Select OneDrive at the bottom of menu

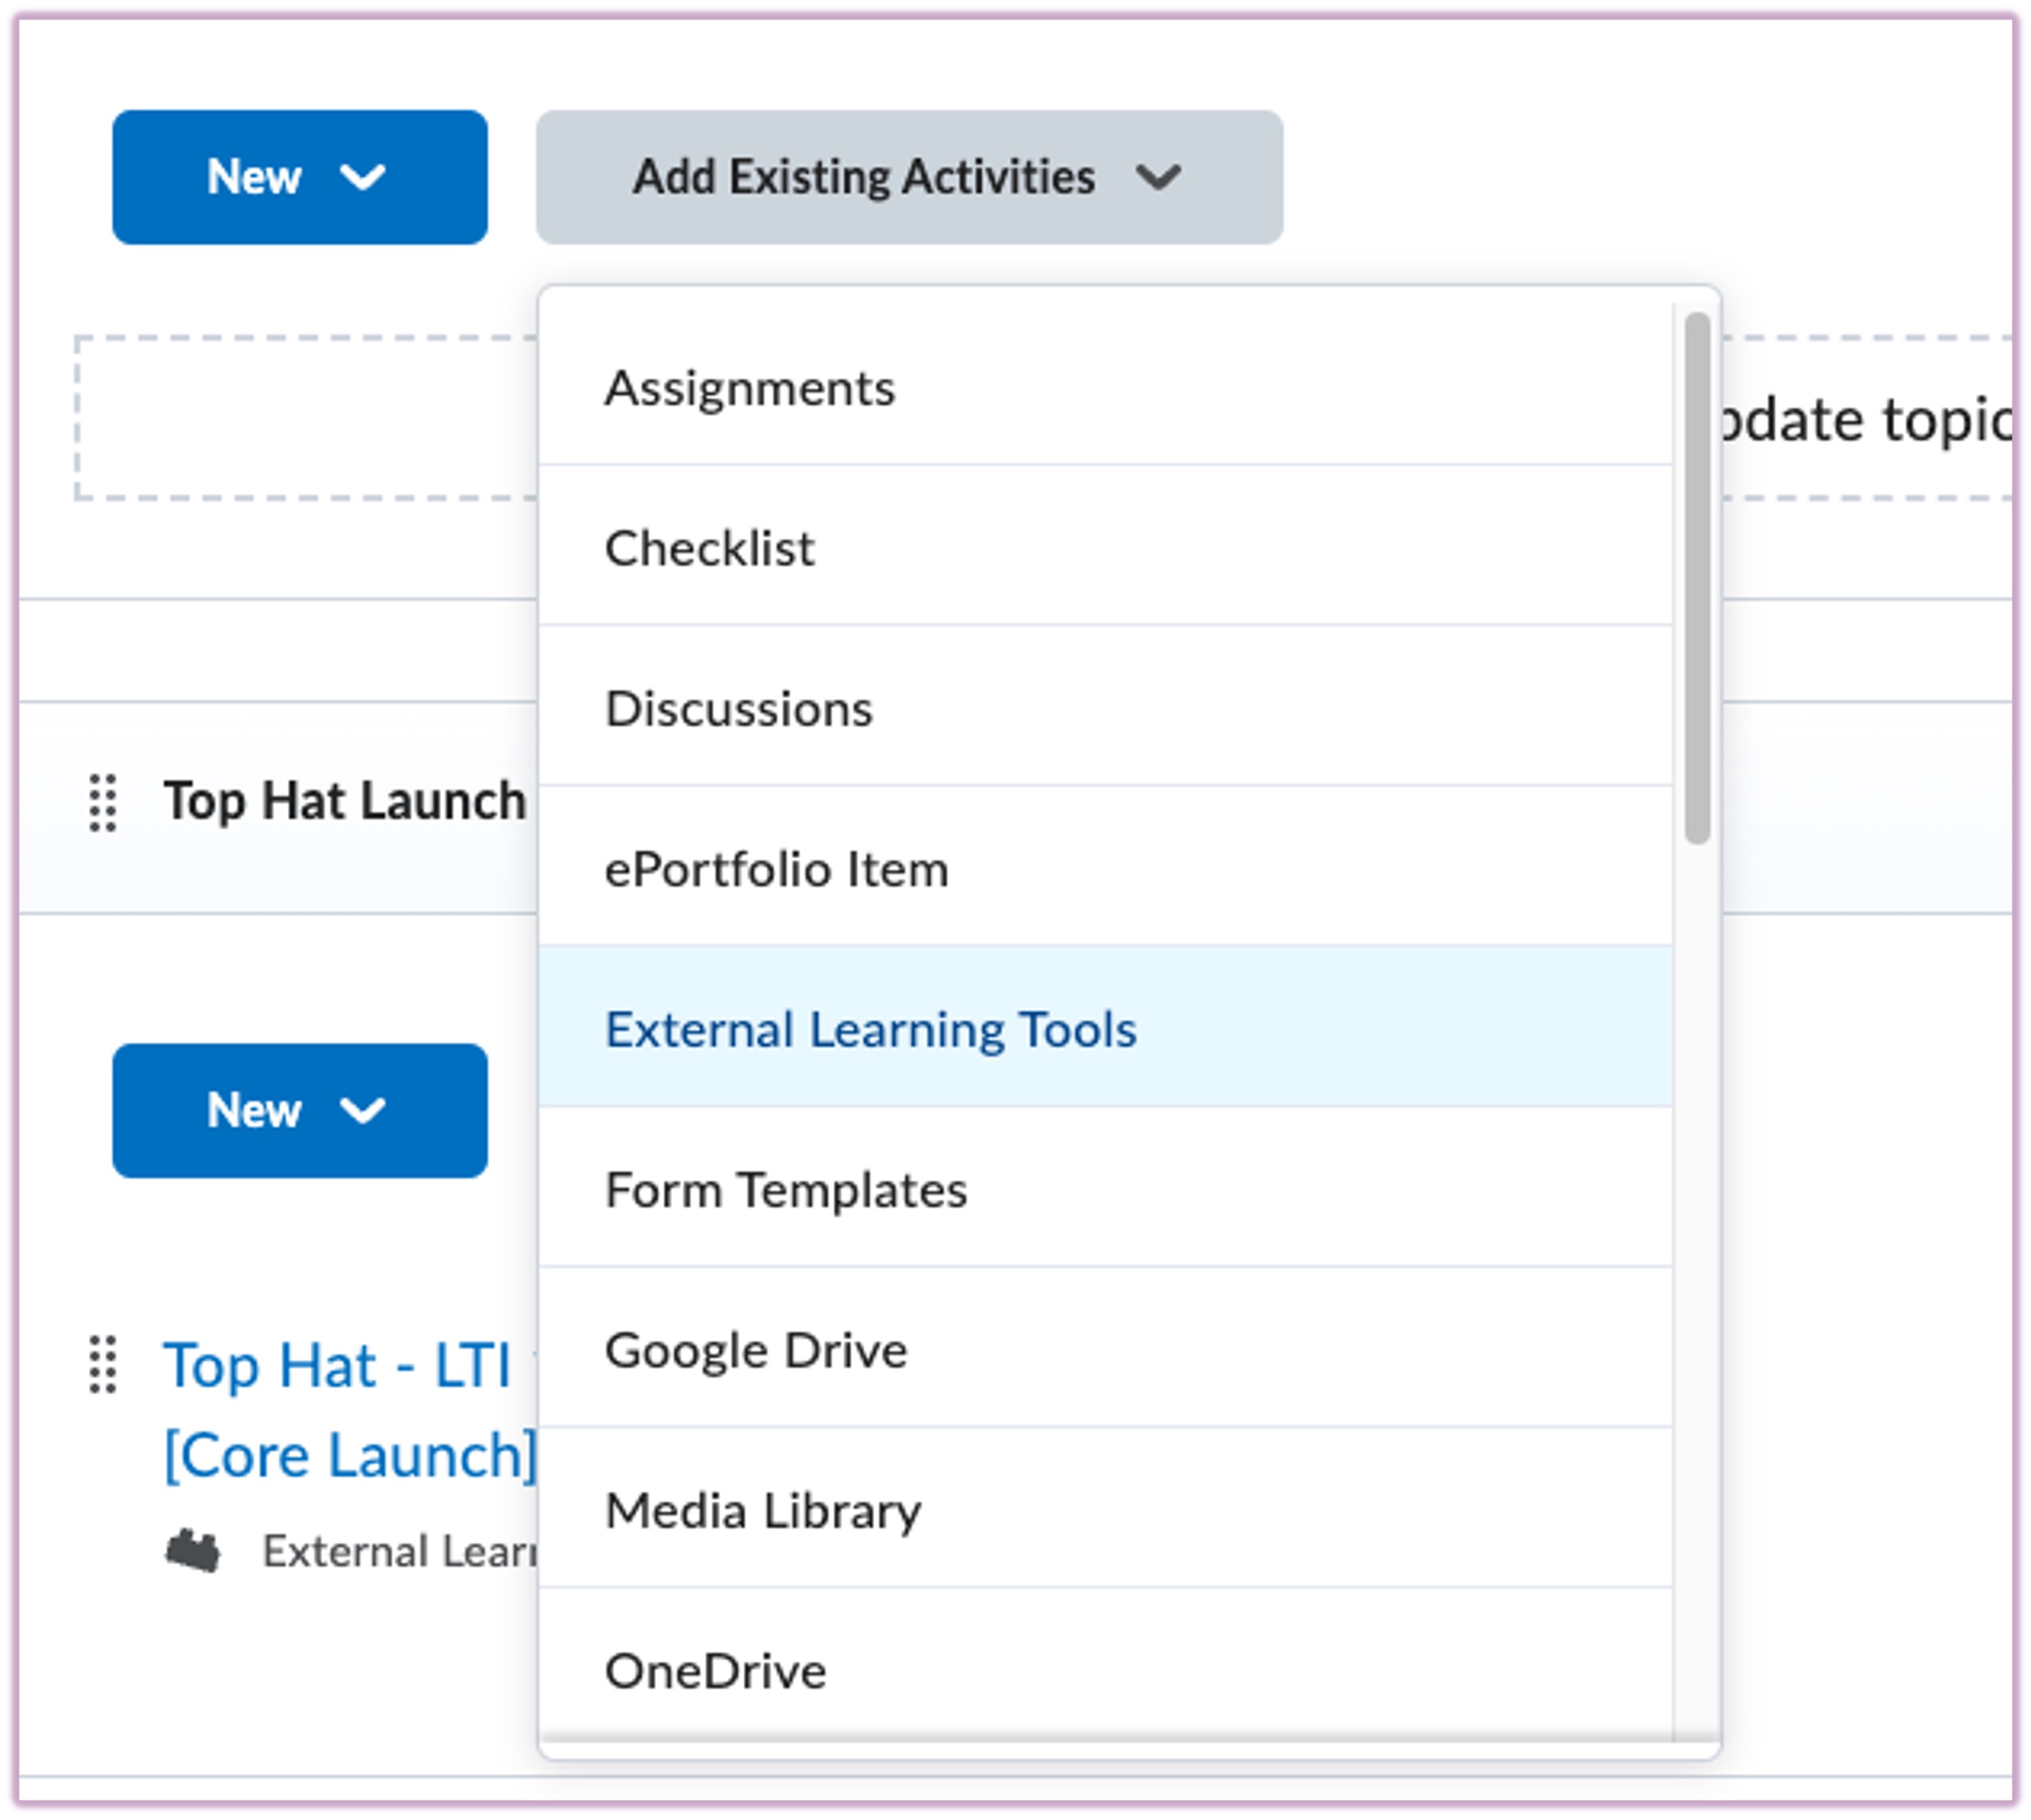pyautogui.click(x=716, y=1671)
